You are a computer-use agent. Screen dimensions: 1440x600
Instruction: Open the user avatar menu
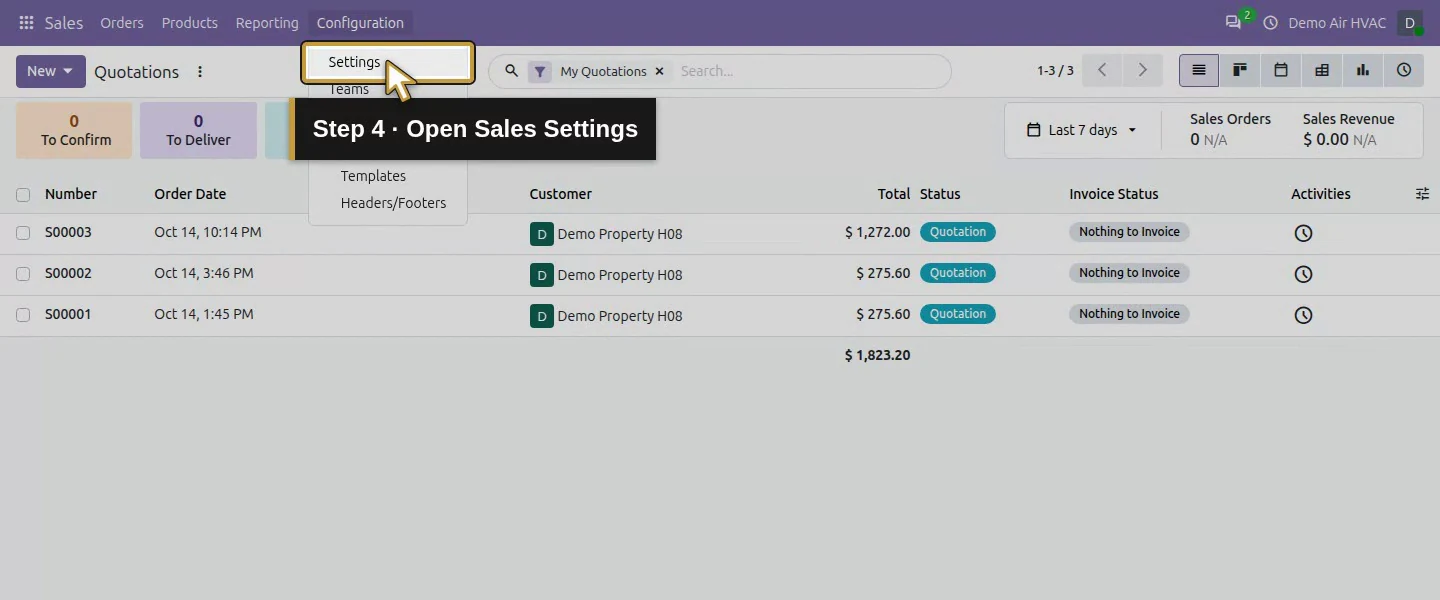[x=1410, y=23]
